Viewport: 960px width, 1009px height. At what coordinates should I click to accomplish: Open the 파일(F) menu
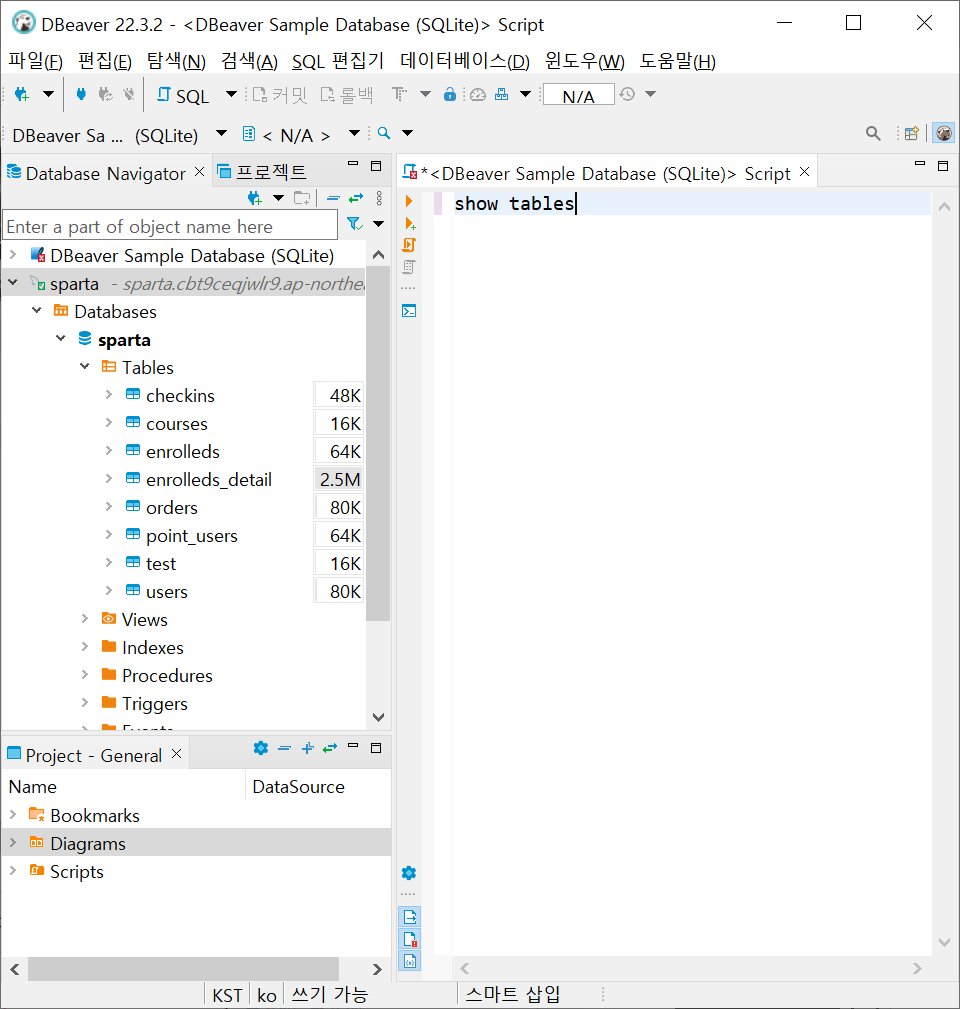(35, 61)
